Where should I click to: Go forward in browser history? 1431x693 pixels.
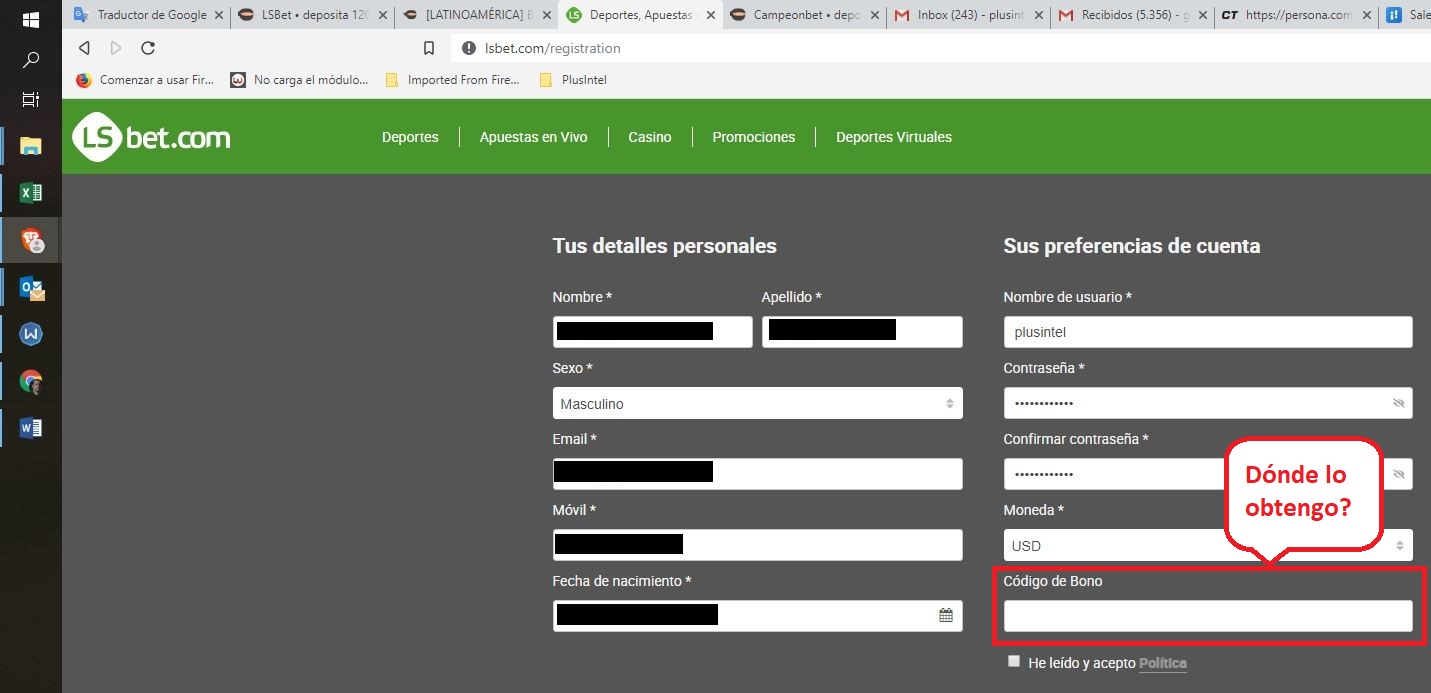[116, 48]
